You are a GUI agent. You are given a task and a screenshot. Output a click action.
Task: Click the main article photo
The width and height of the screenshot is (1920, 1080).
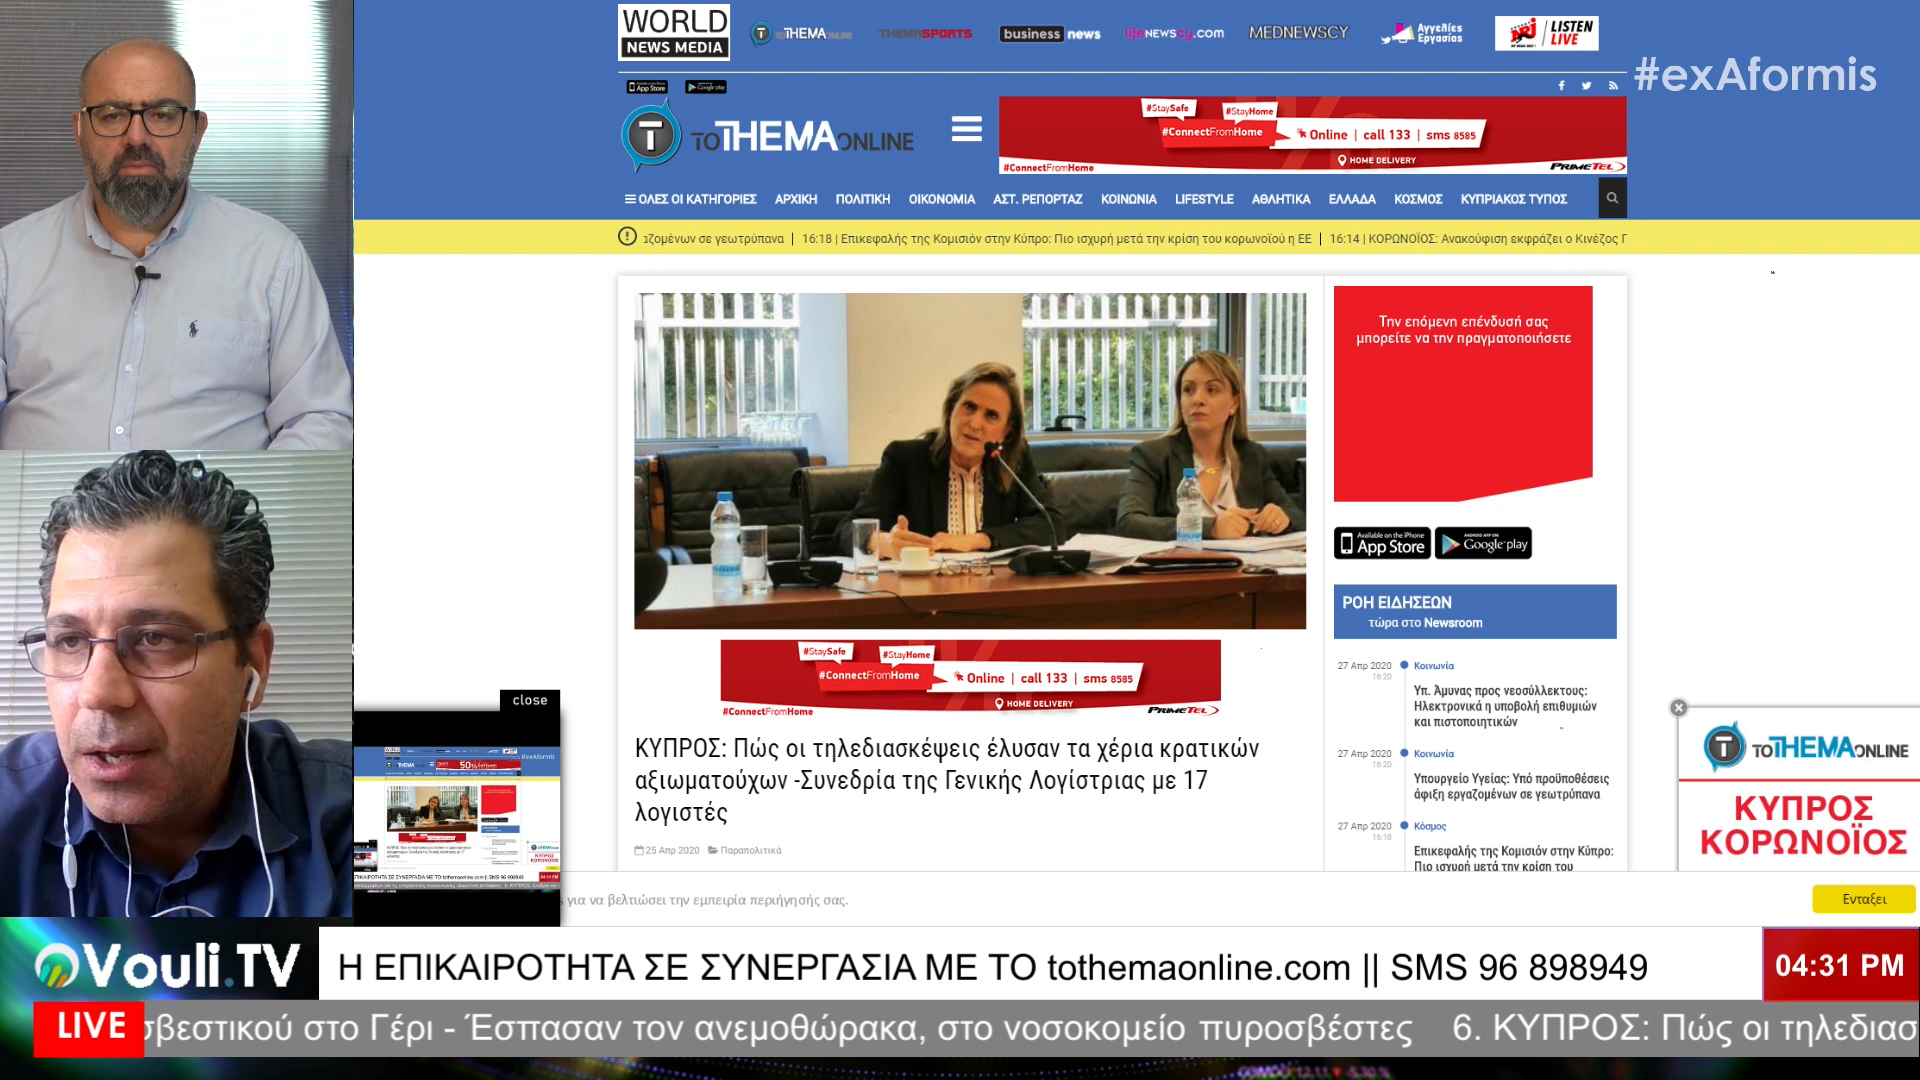[x=969, y=461]
